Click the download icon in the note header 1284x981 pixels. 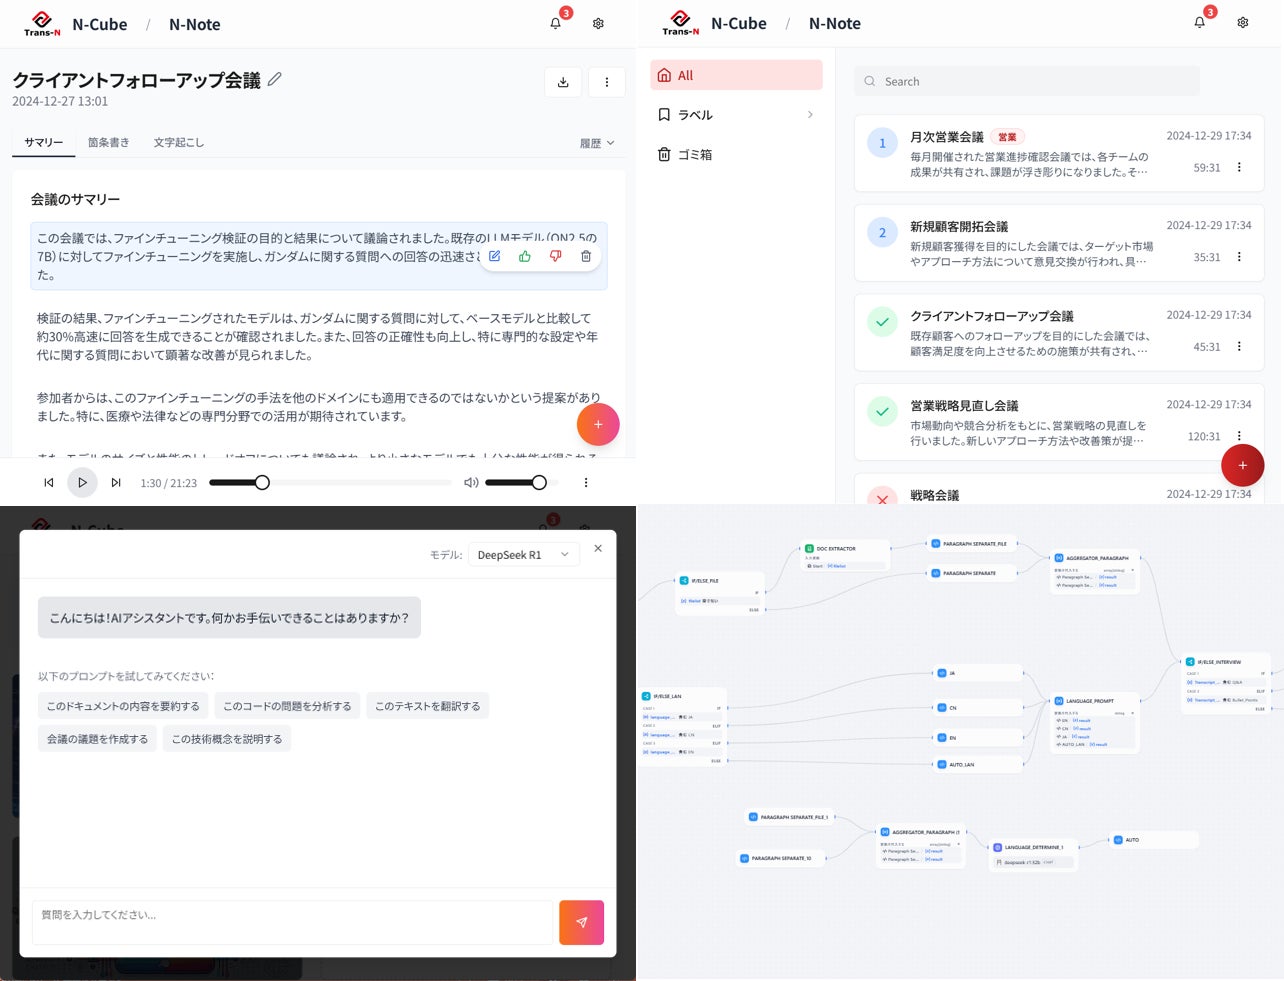pos(563,82)
